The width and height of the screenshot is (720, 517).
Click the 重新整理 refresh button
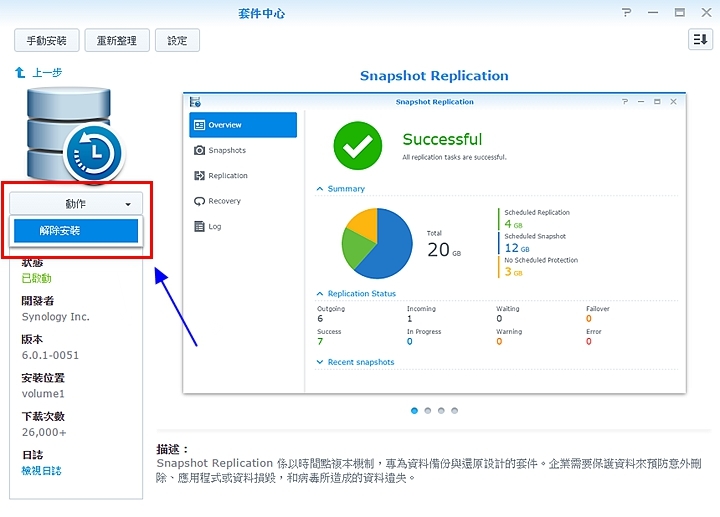pyautogui.click(x=117, y=40)
